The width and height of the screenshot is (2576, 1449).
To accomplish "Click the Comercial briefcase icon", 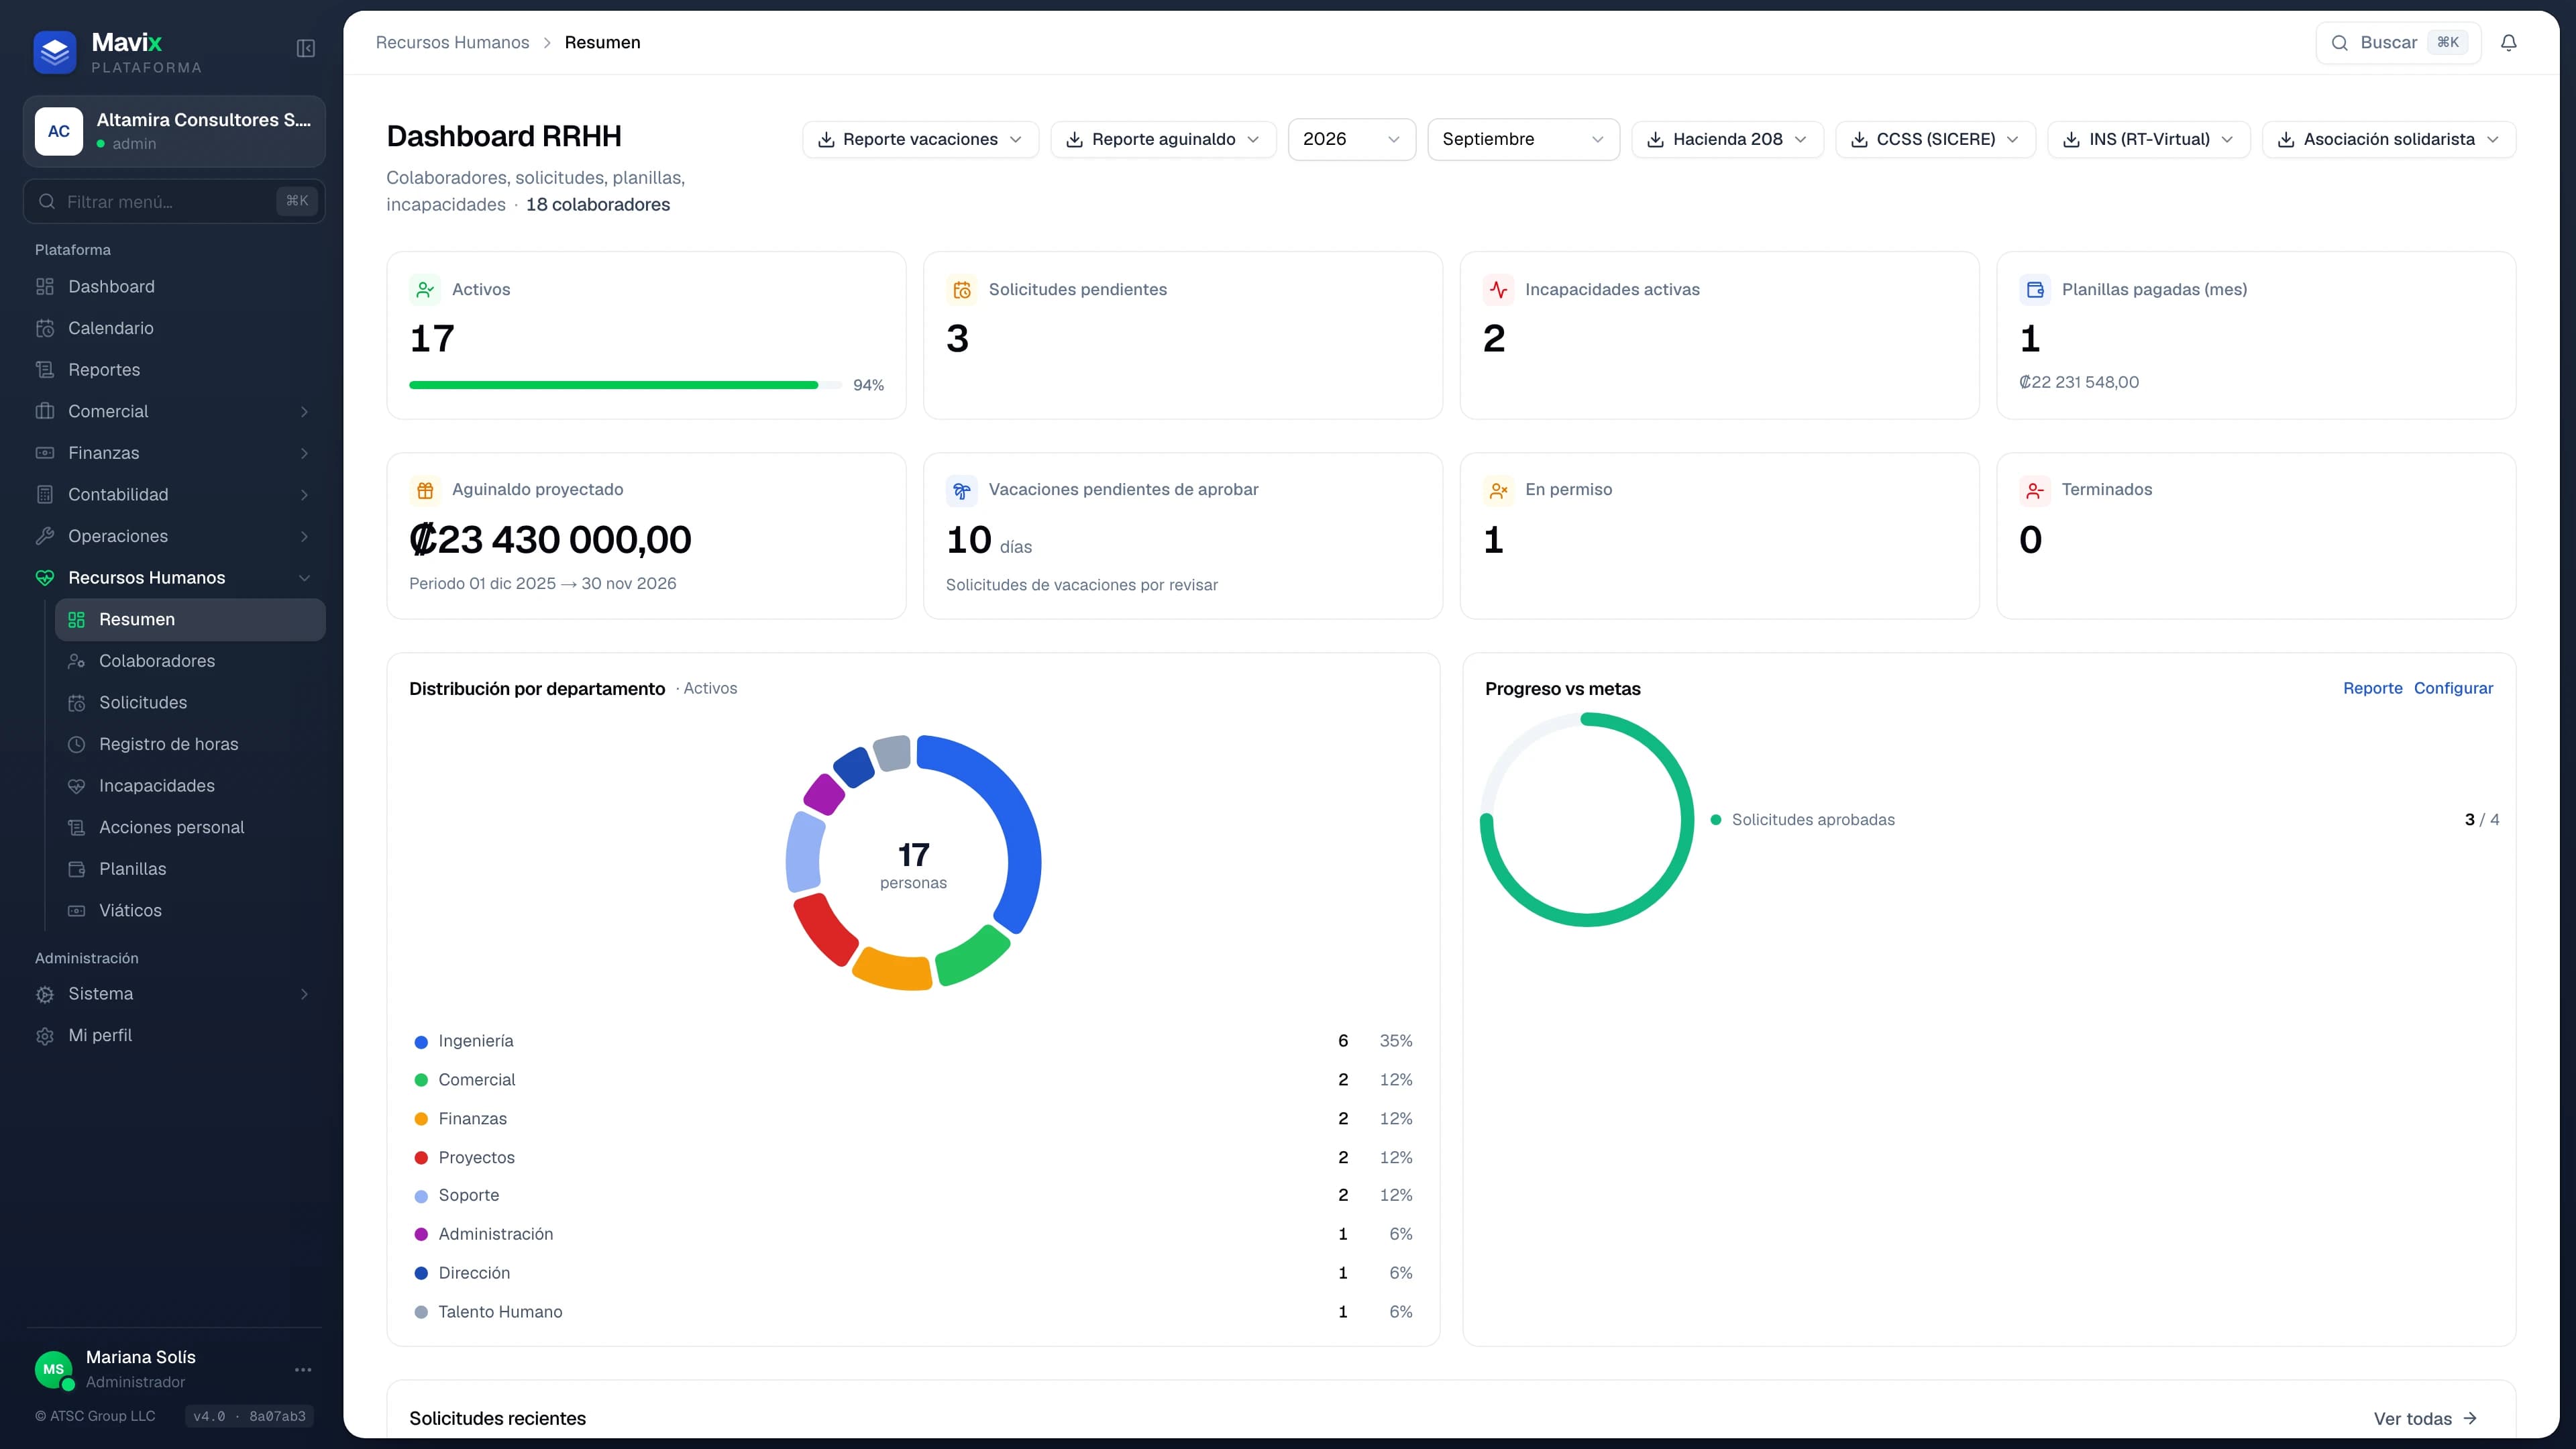I will 45,411.
